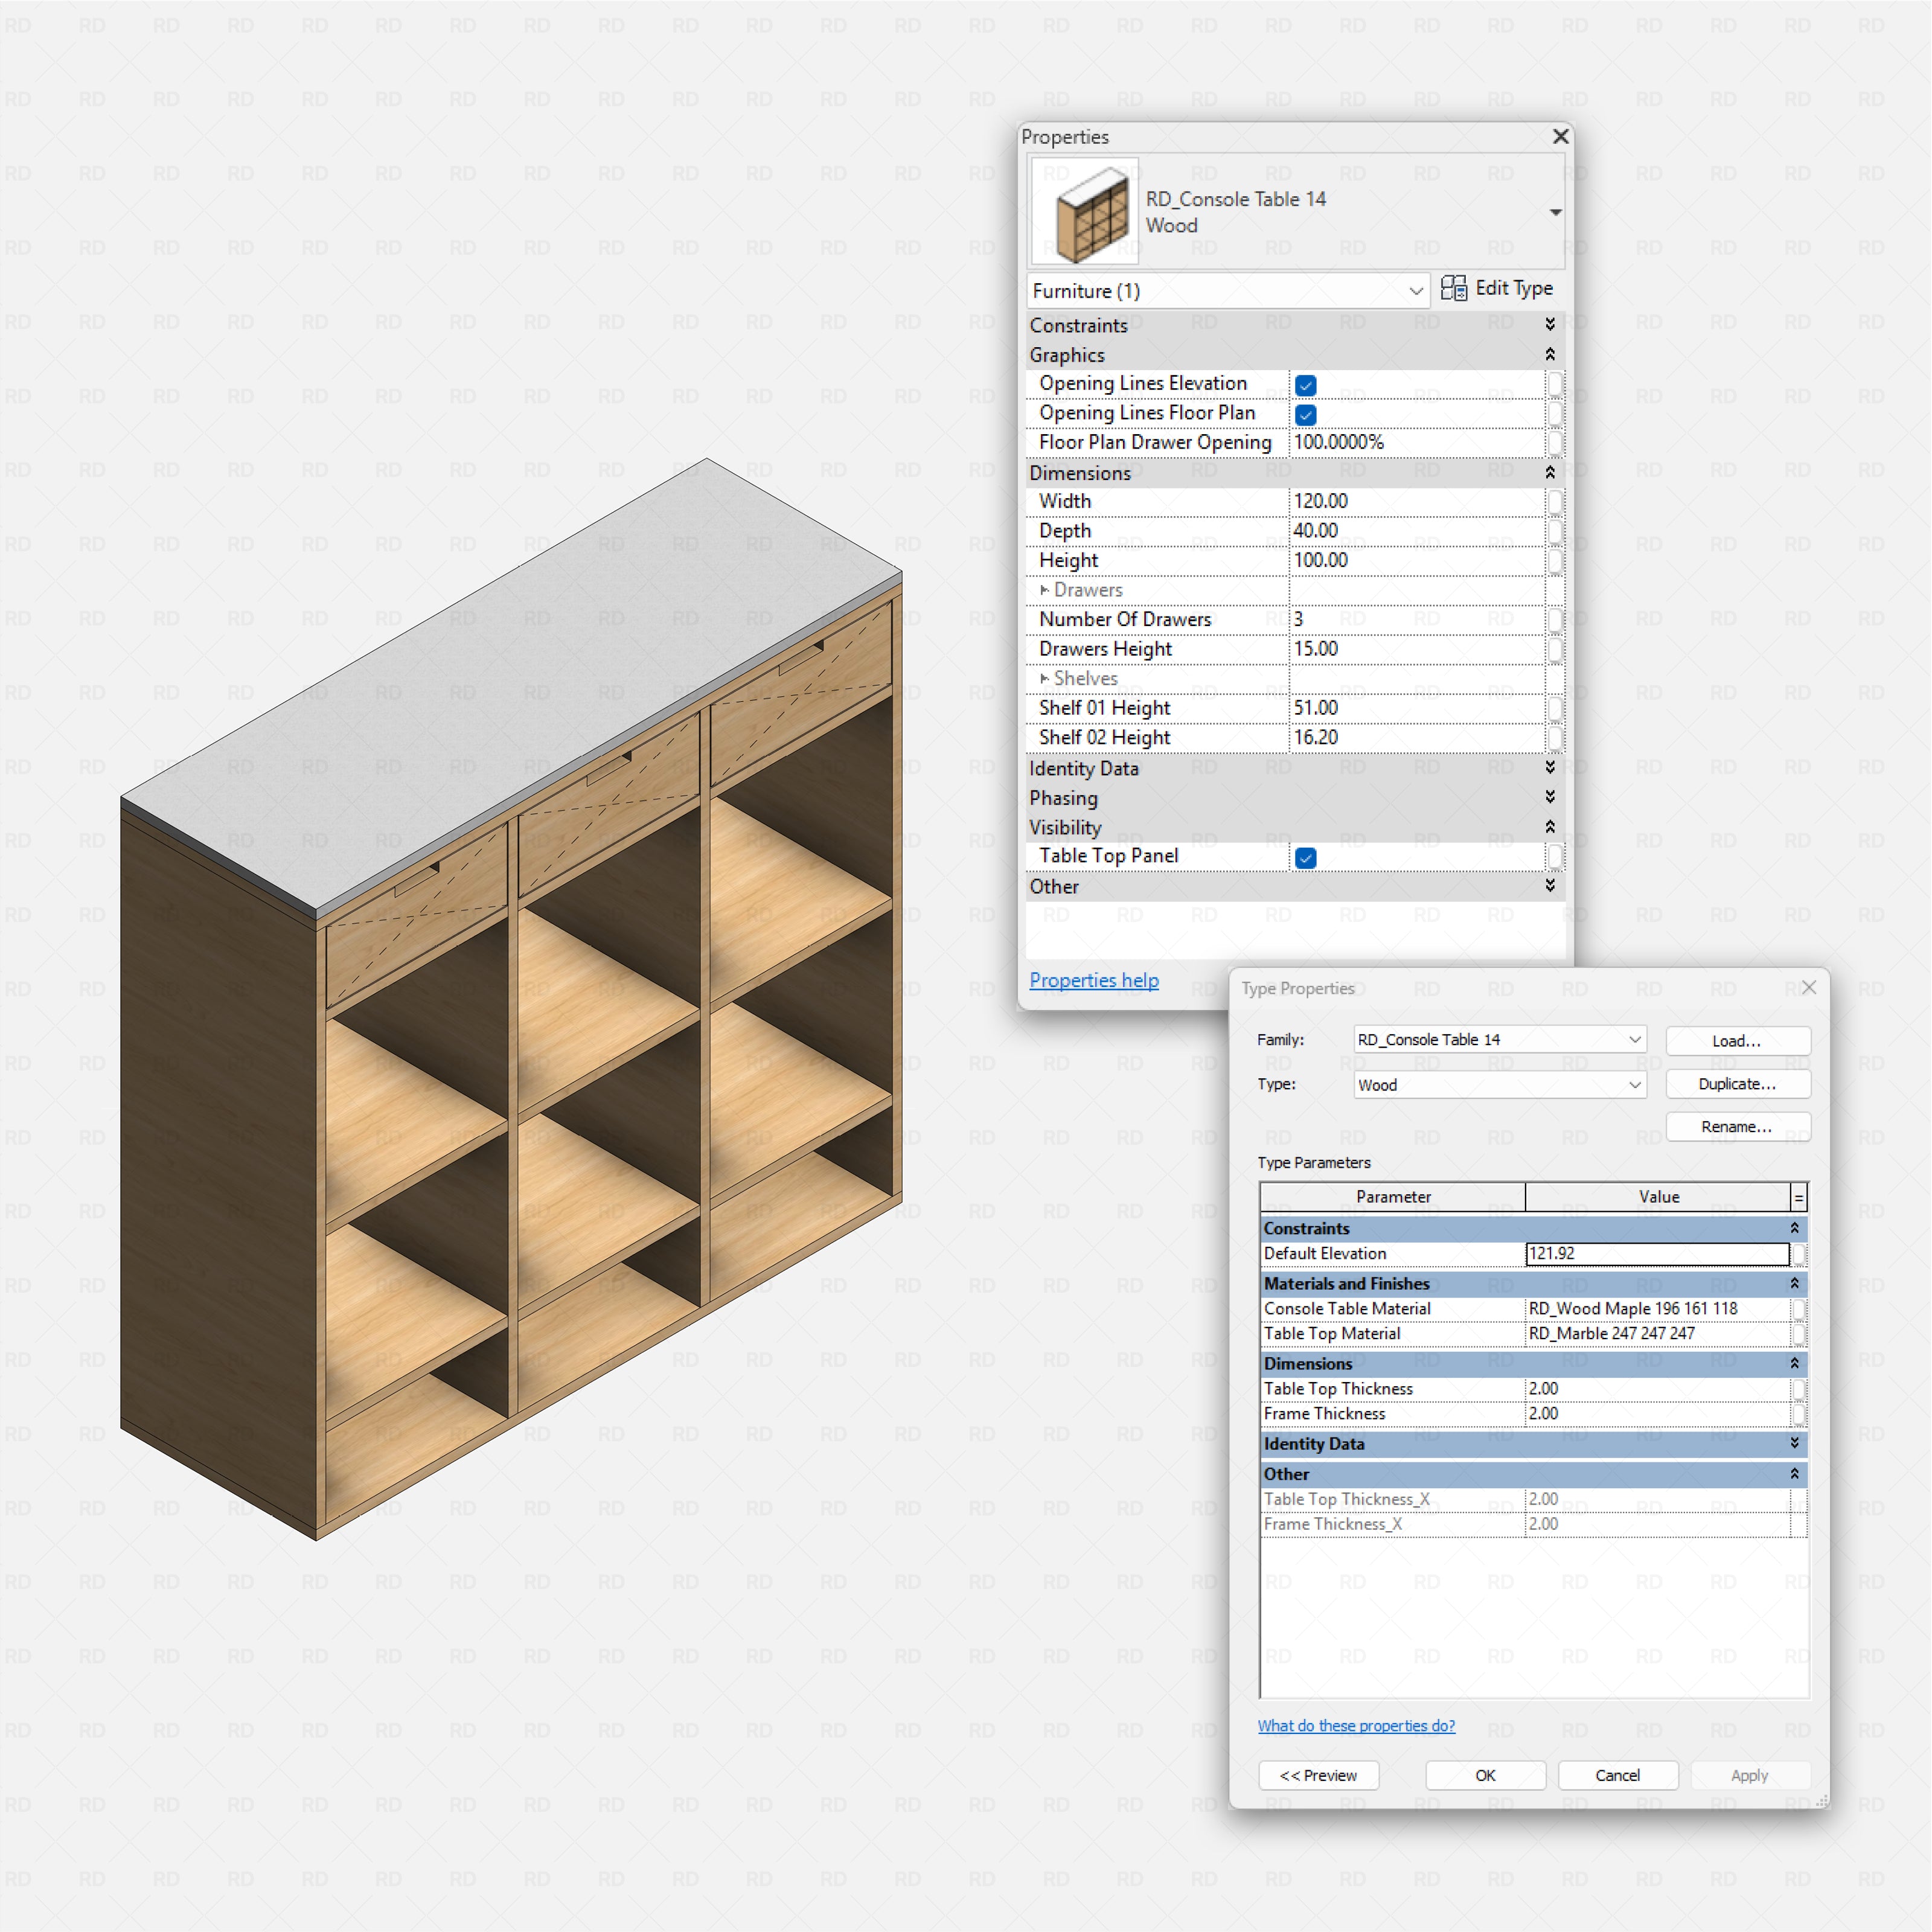This screenshot has height=1932, width=1932.
Task: Click associate parameter button beside Width
Action: [1555, 501]
